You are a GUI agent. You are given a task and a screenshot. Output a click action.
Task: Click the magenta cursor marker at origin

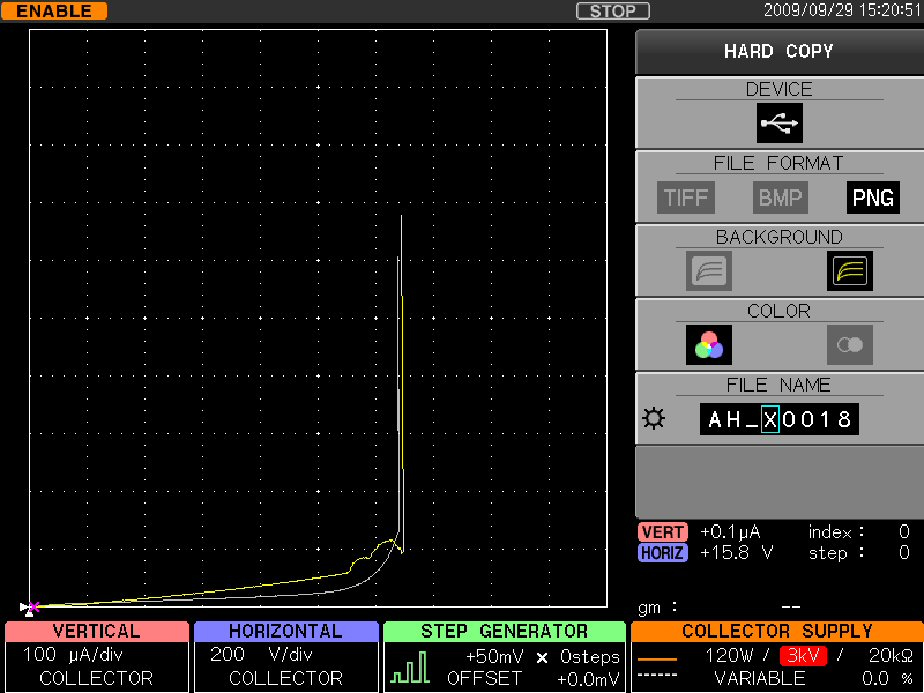34,606
